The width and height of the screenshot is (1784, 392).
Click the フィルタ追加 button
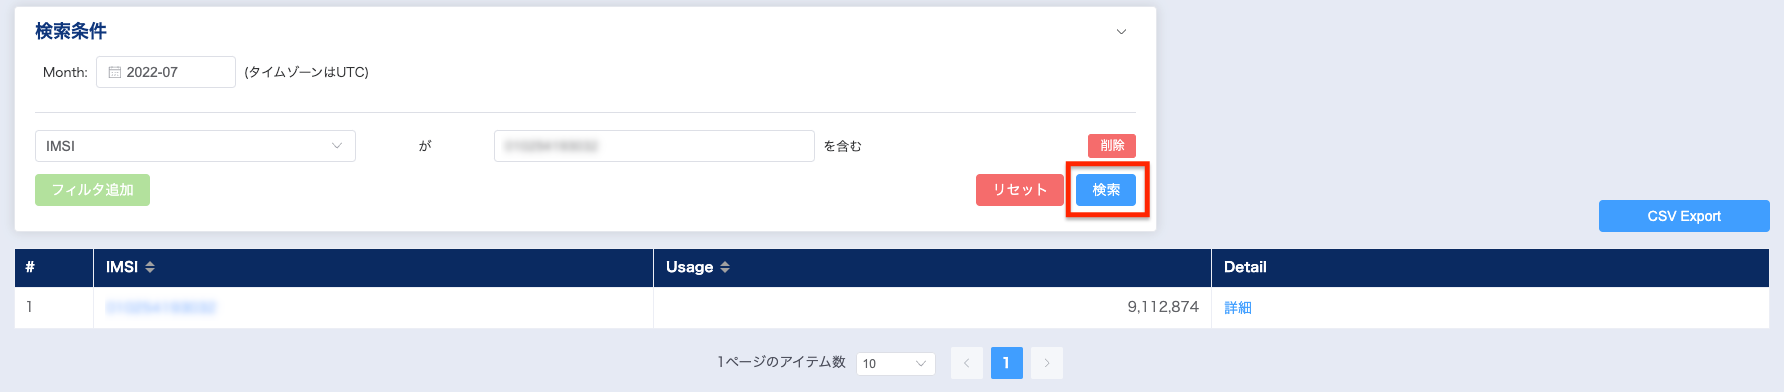[x=92, y=190]
